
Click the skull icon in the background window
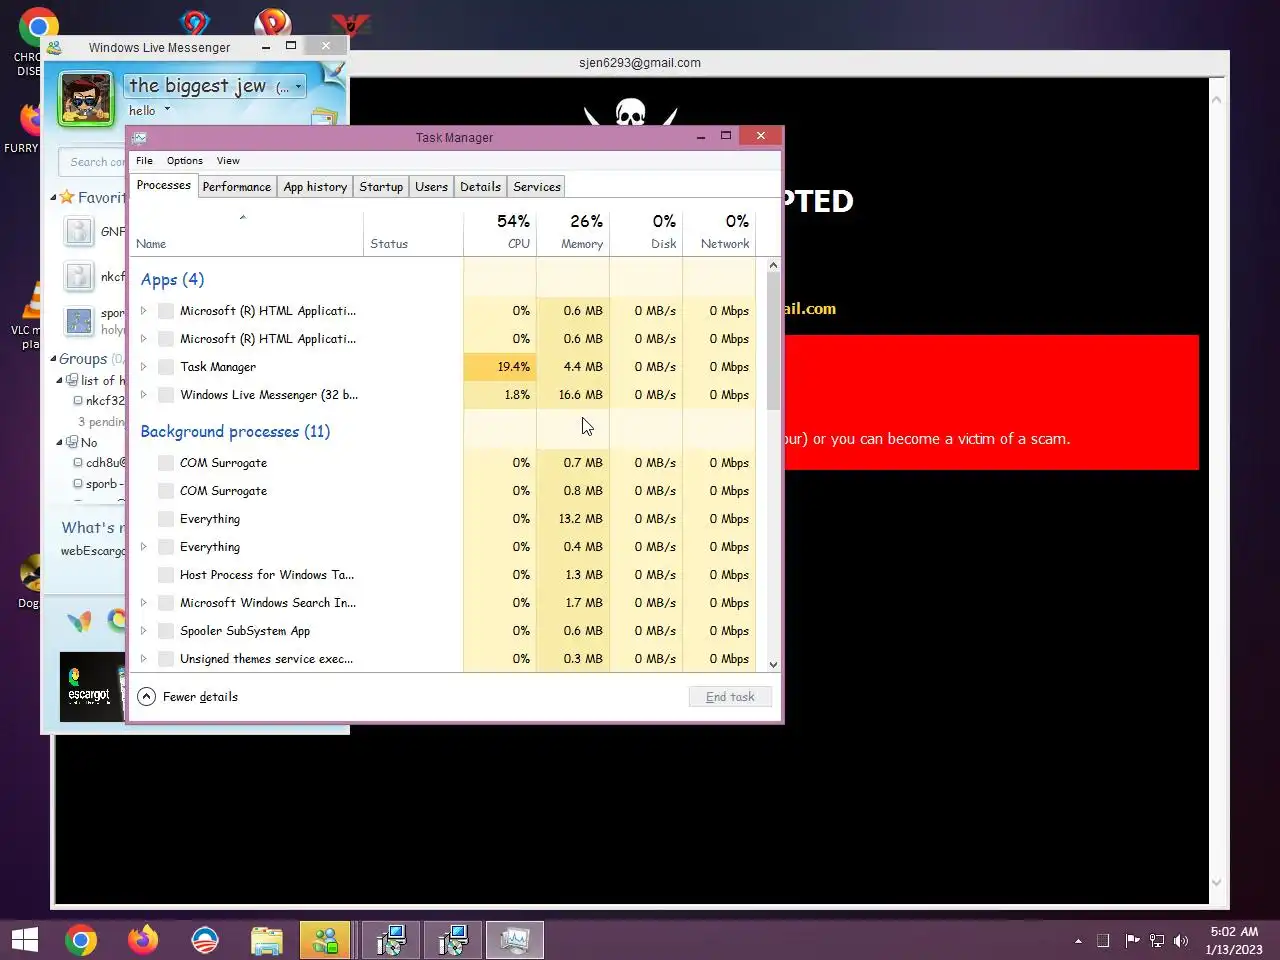tap(630, 111)
